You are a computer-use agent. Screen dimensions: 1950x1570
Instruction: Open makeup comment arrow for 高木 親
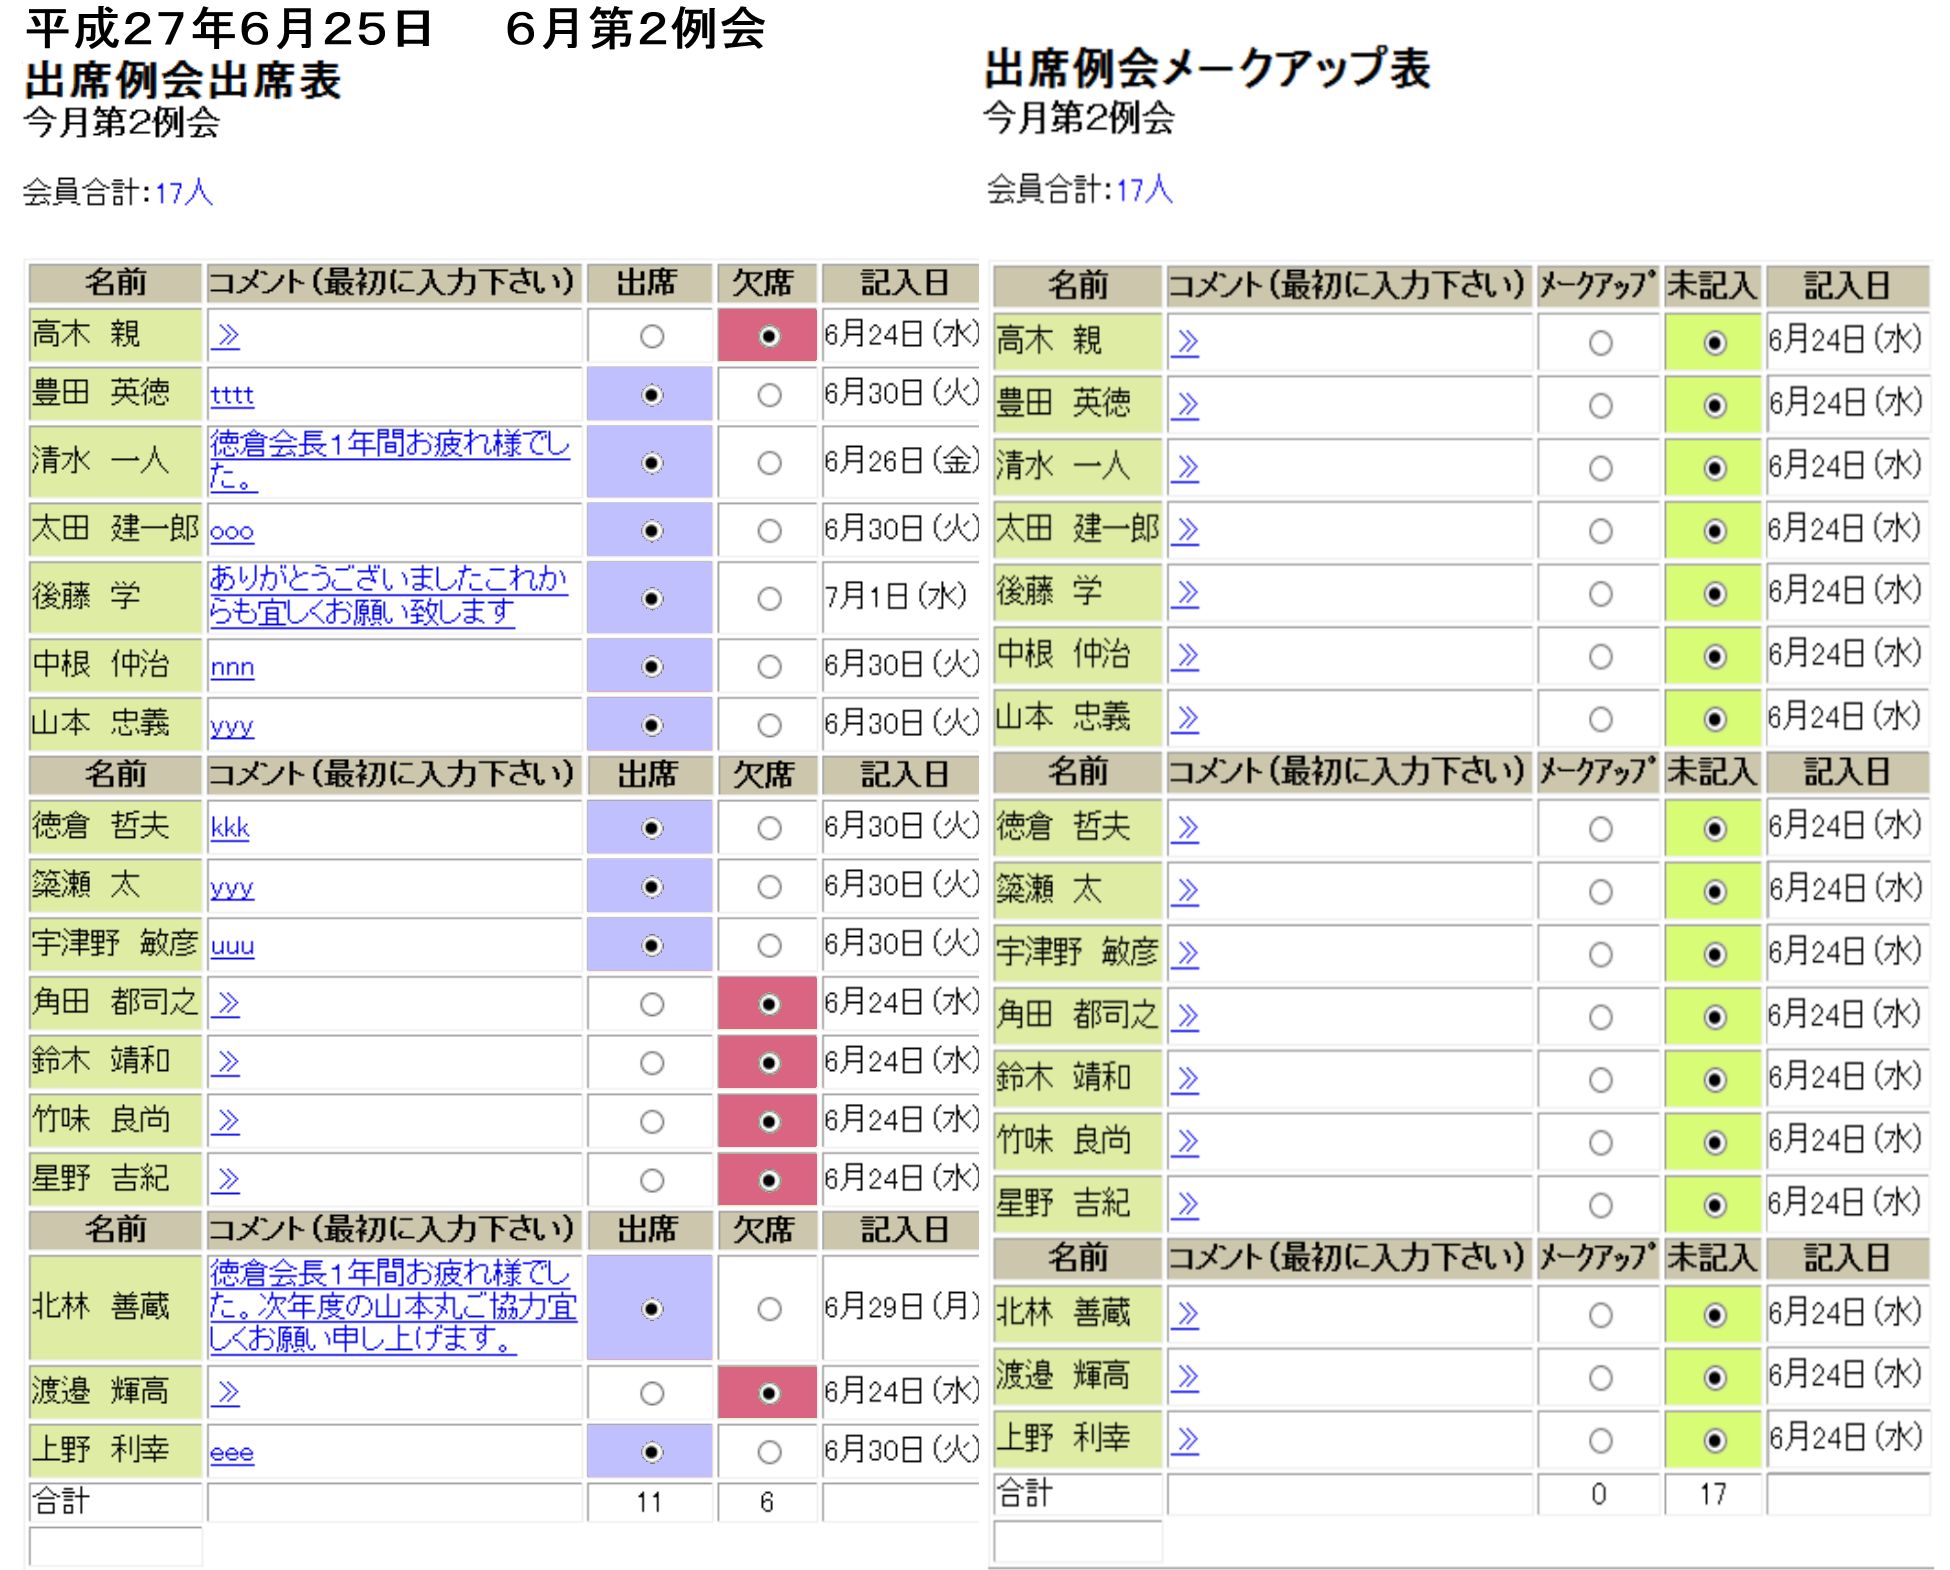click(x=1185, y=343)
